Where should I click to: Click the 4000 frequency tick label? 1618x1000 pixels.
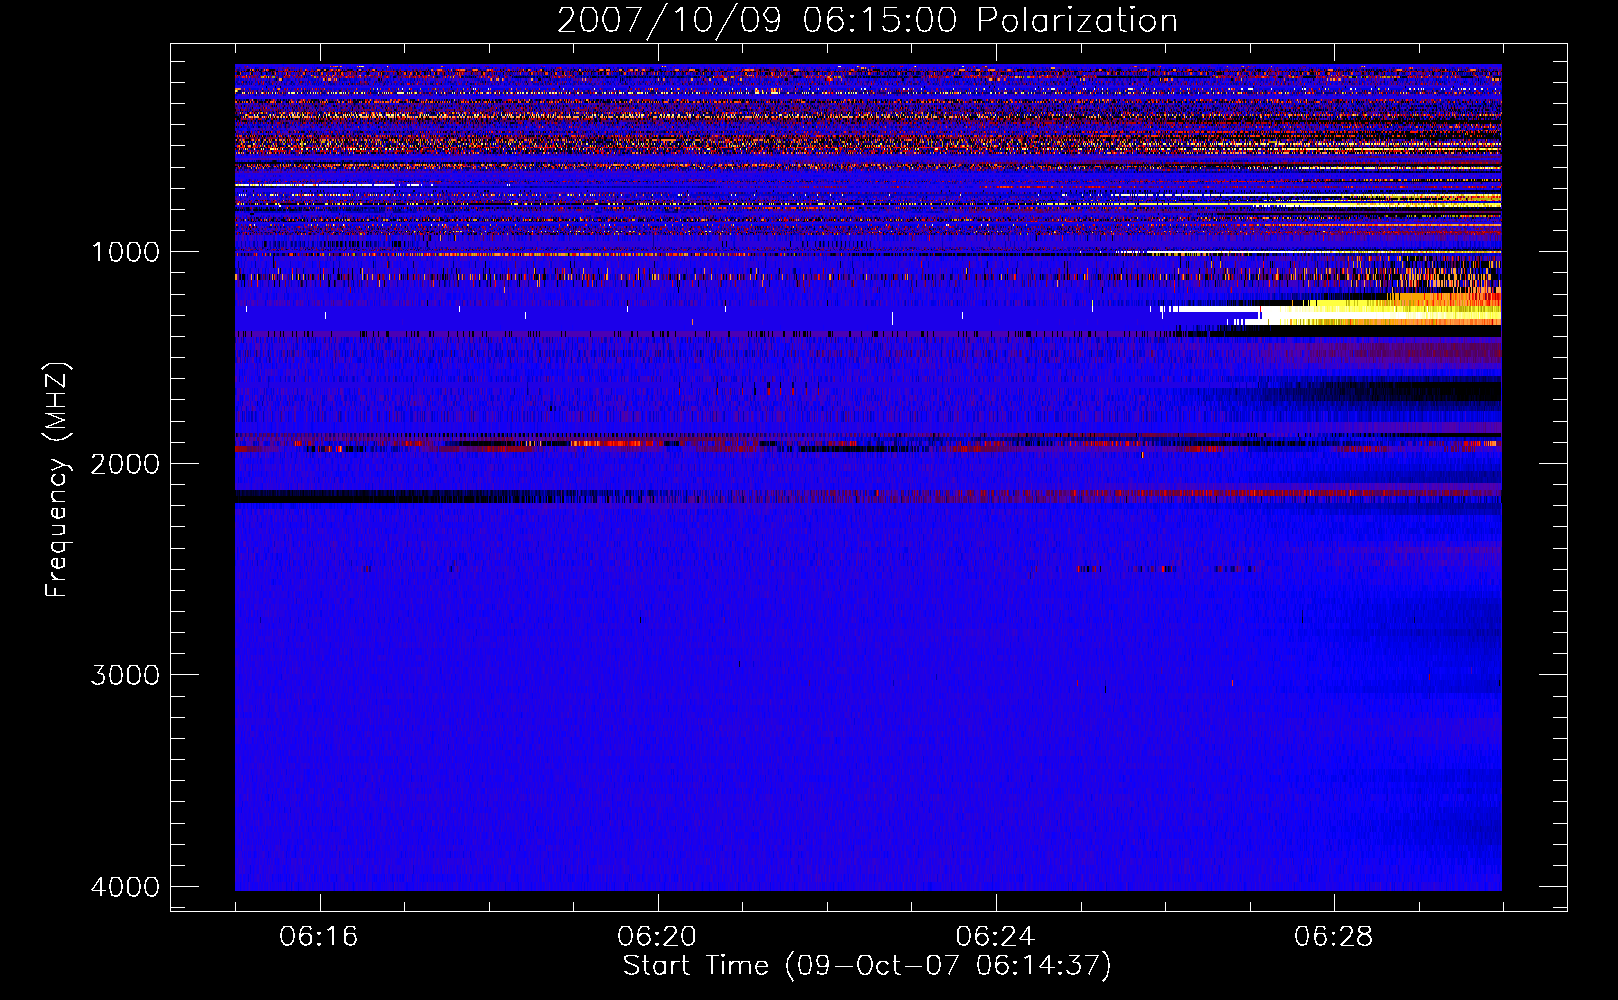(x=125, y=887)
